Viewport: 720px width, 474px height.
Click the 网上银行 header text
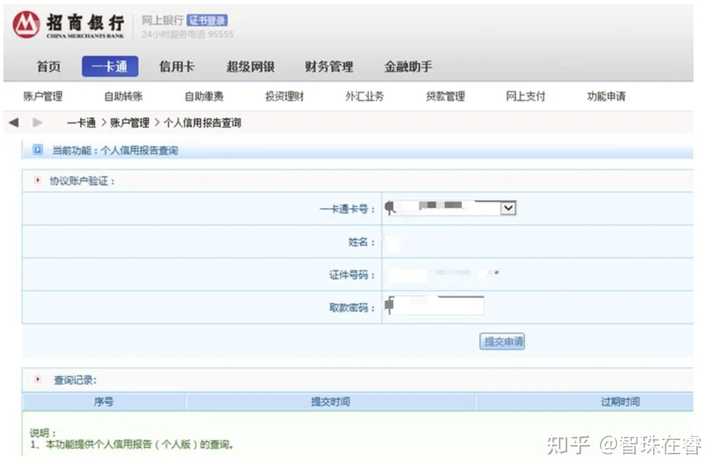coord(163,20)
